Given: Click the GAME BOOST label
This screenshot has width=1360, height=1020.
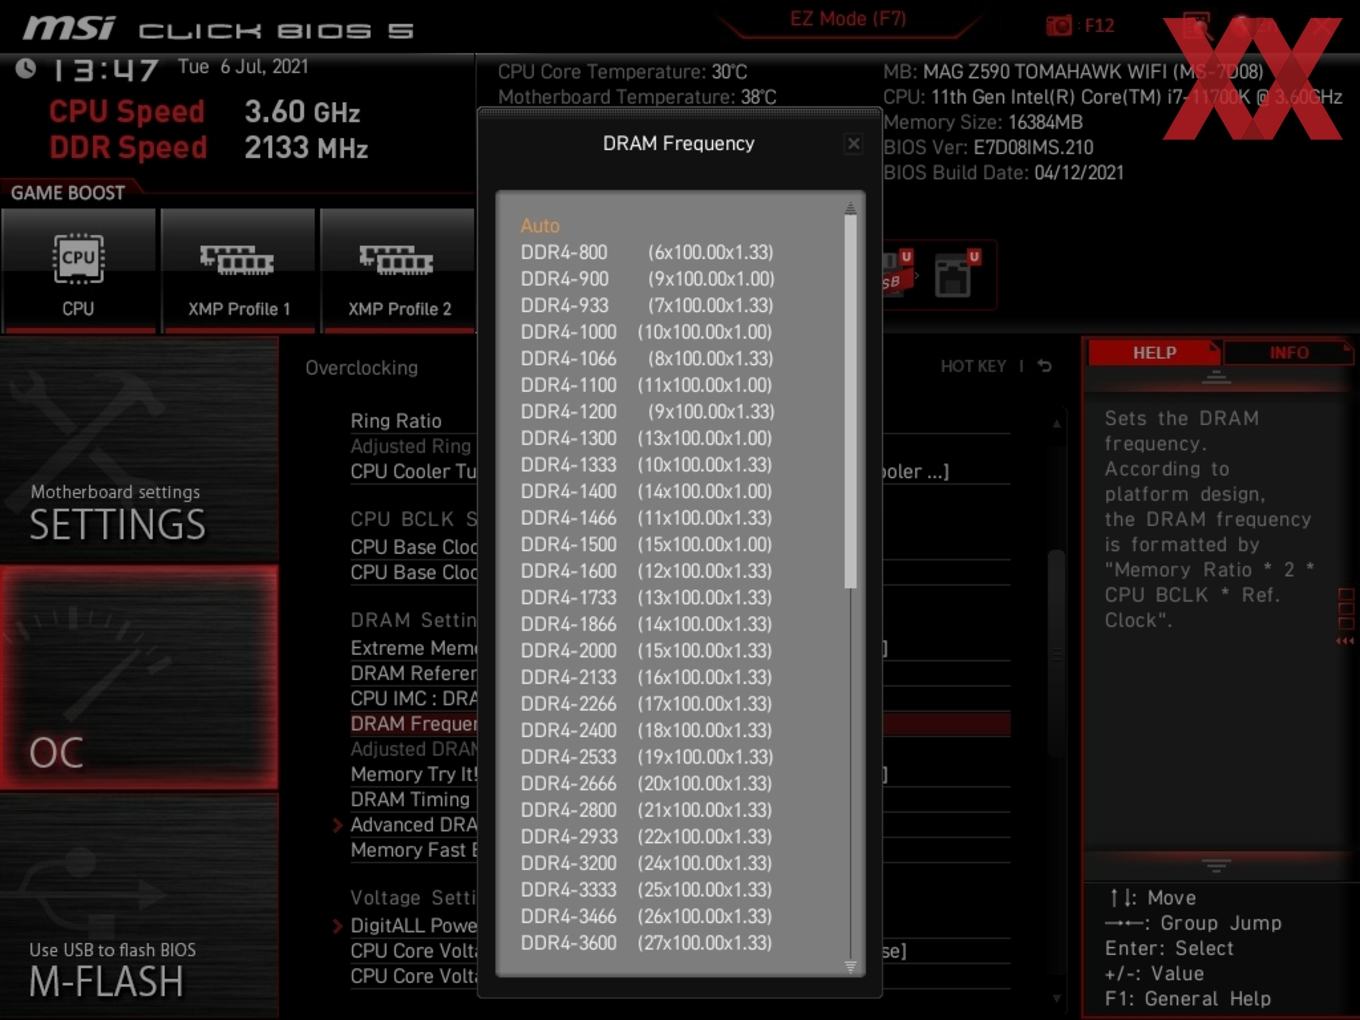Looking at the screenshot, I should [x=68, y=193].
